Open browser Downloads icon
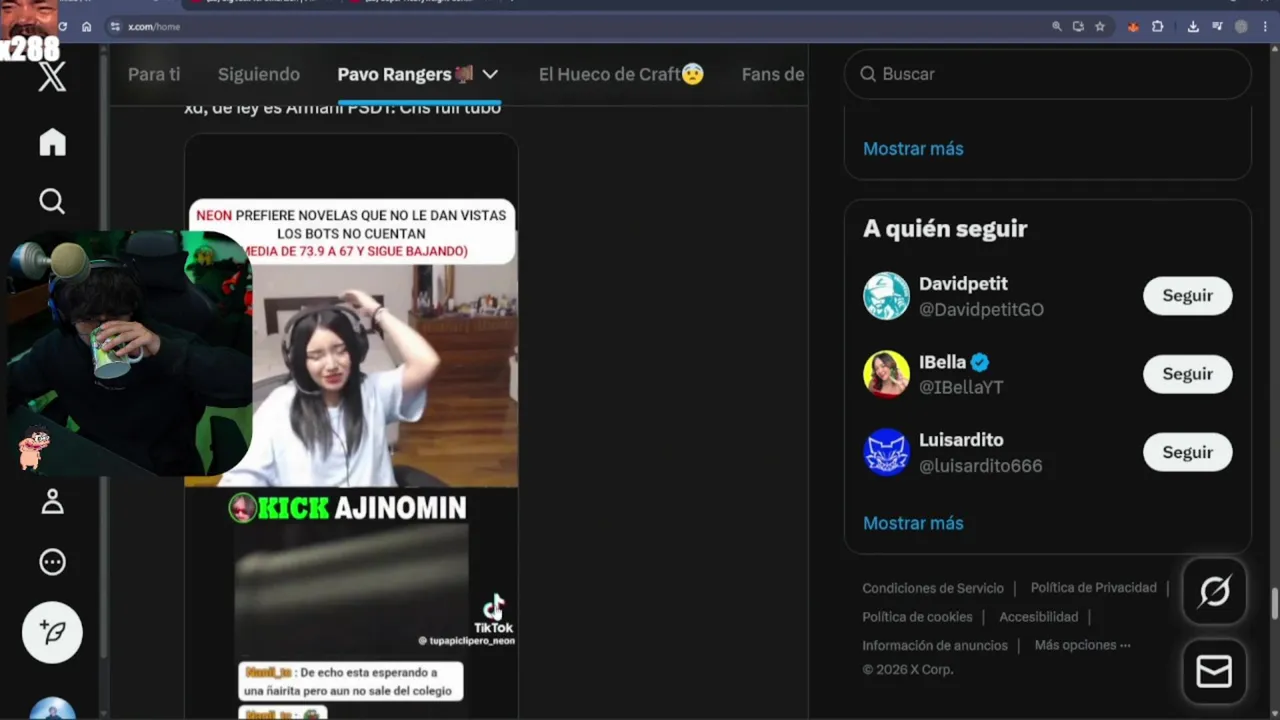The image size is (1280, 720). tap(1193, 27)
